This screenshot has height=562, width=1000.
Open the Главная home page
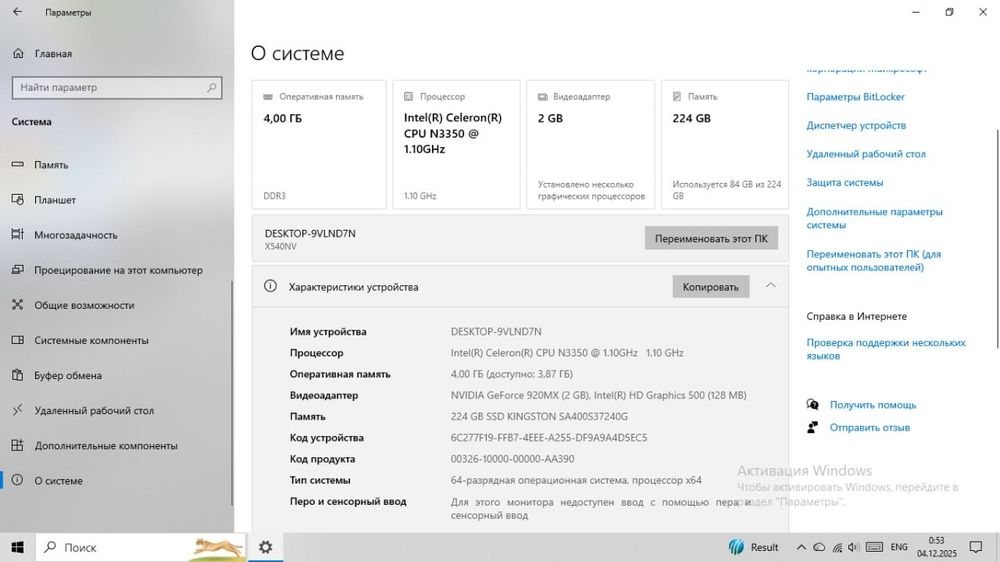[x=53, y=54]
